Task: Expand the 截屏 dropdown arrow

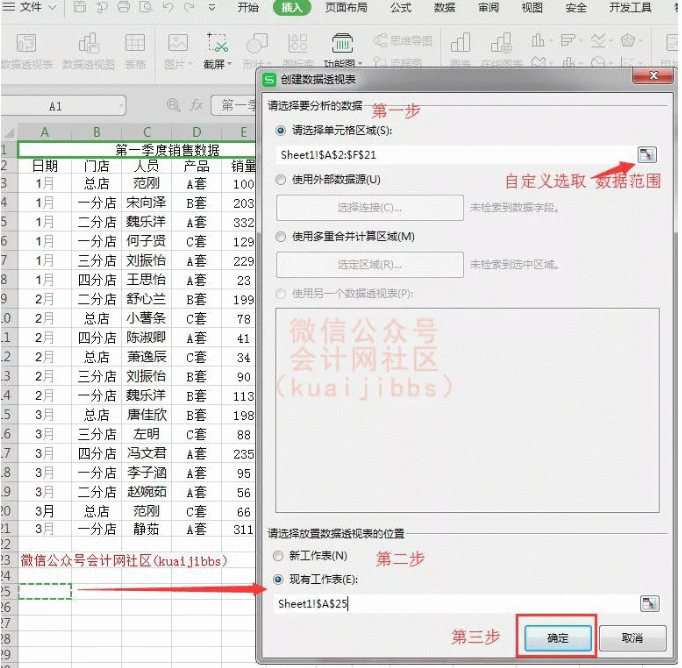Action: [229, 64]
